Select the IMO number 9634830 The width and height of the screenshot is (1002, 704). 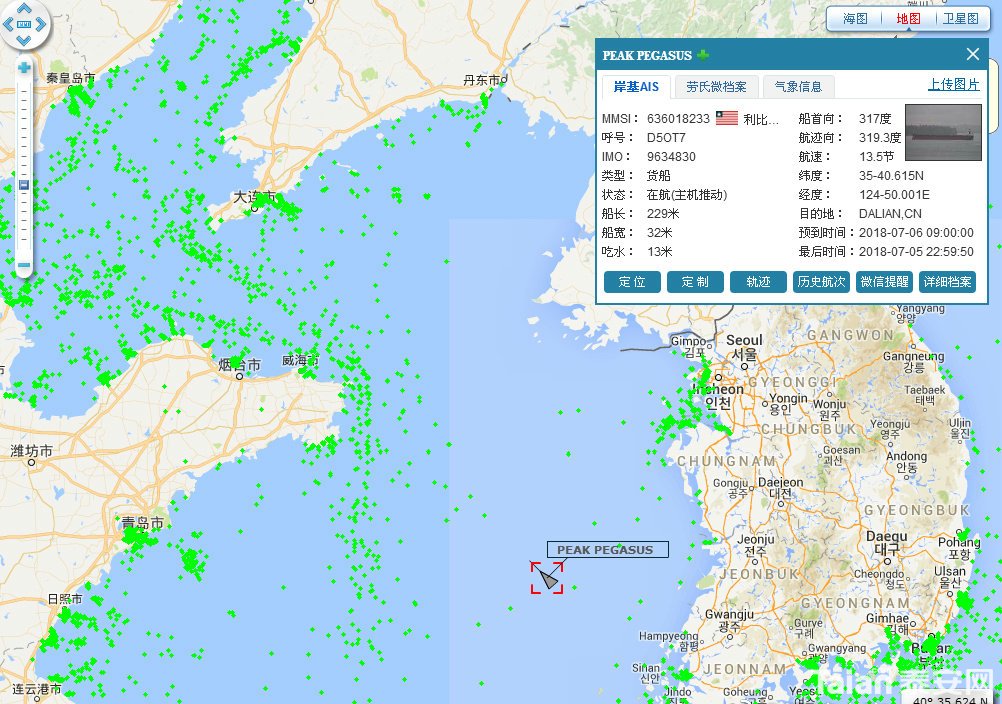click(x=671, y=157)
